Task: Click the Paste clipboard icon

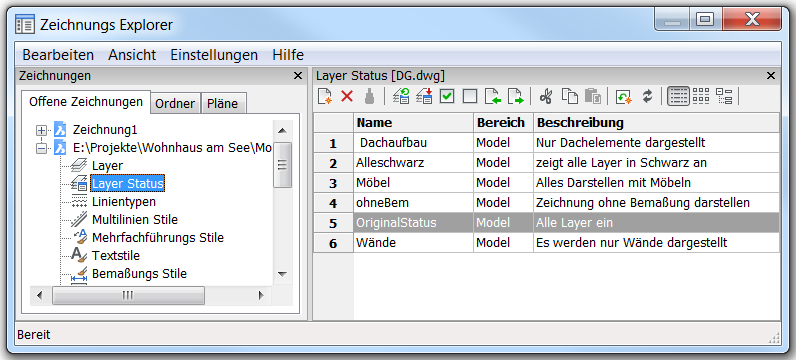Action: (593, 96)
